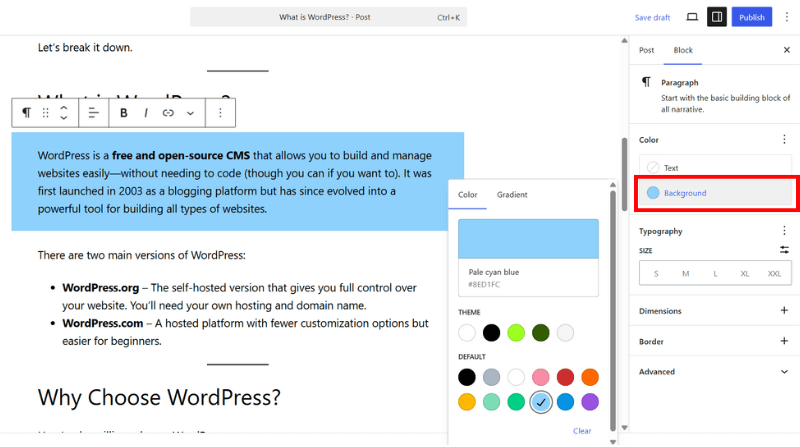Add Dimensions options with plus icon
The width and height of the screenshot is (800, 447).
point(784,310)
